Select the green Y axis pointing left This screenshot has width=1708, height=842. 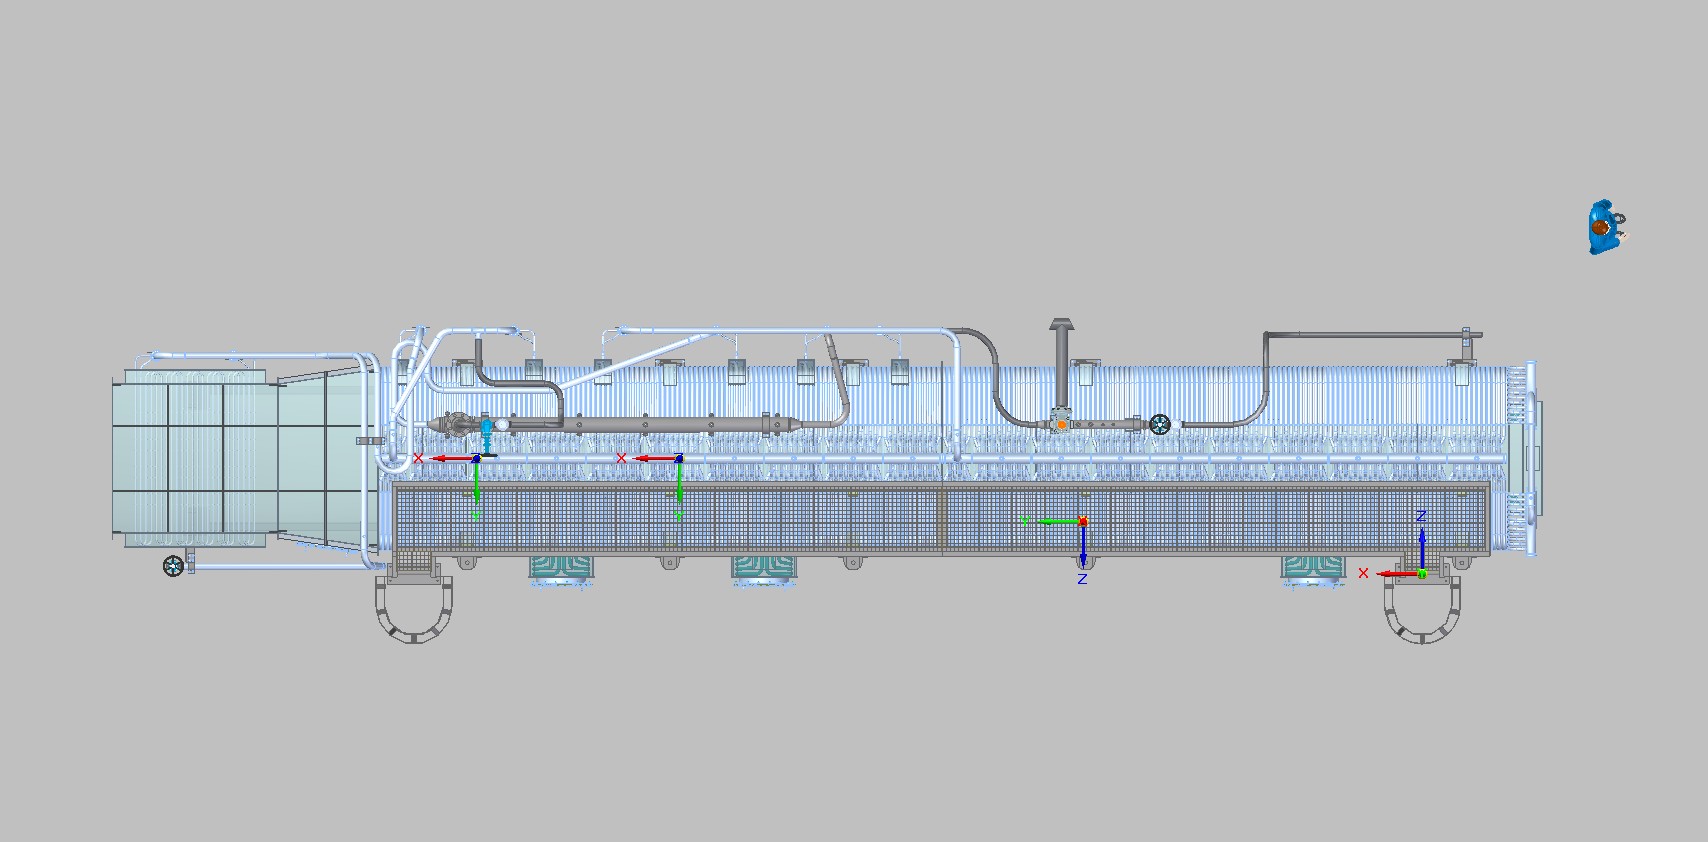coord(1052,521)
